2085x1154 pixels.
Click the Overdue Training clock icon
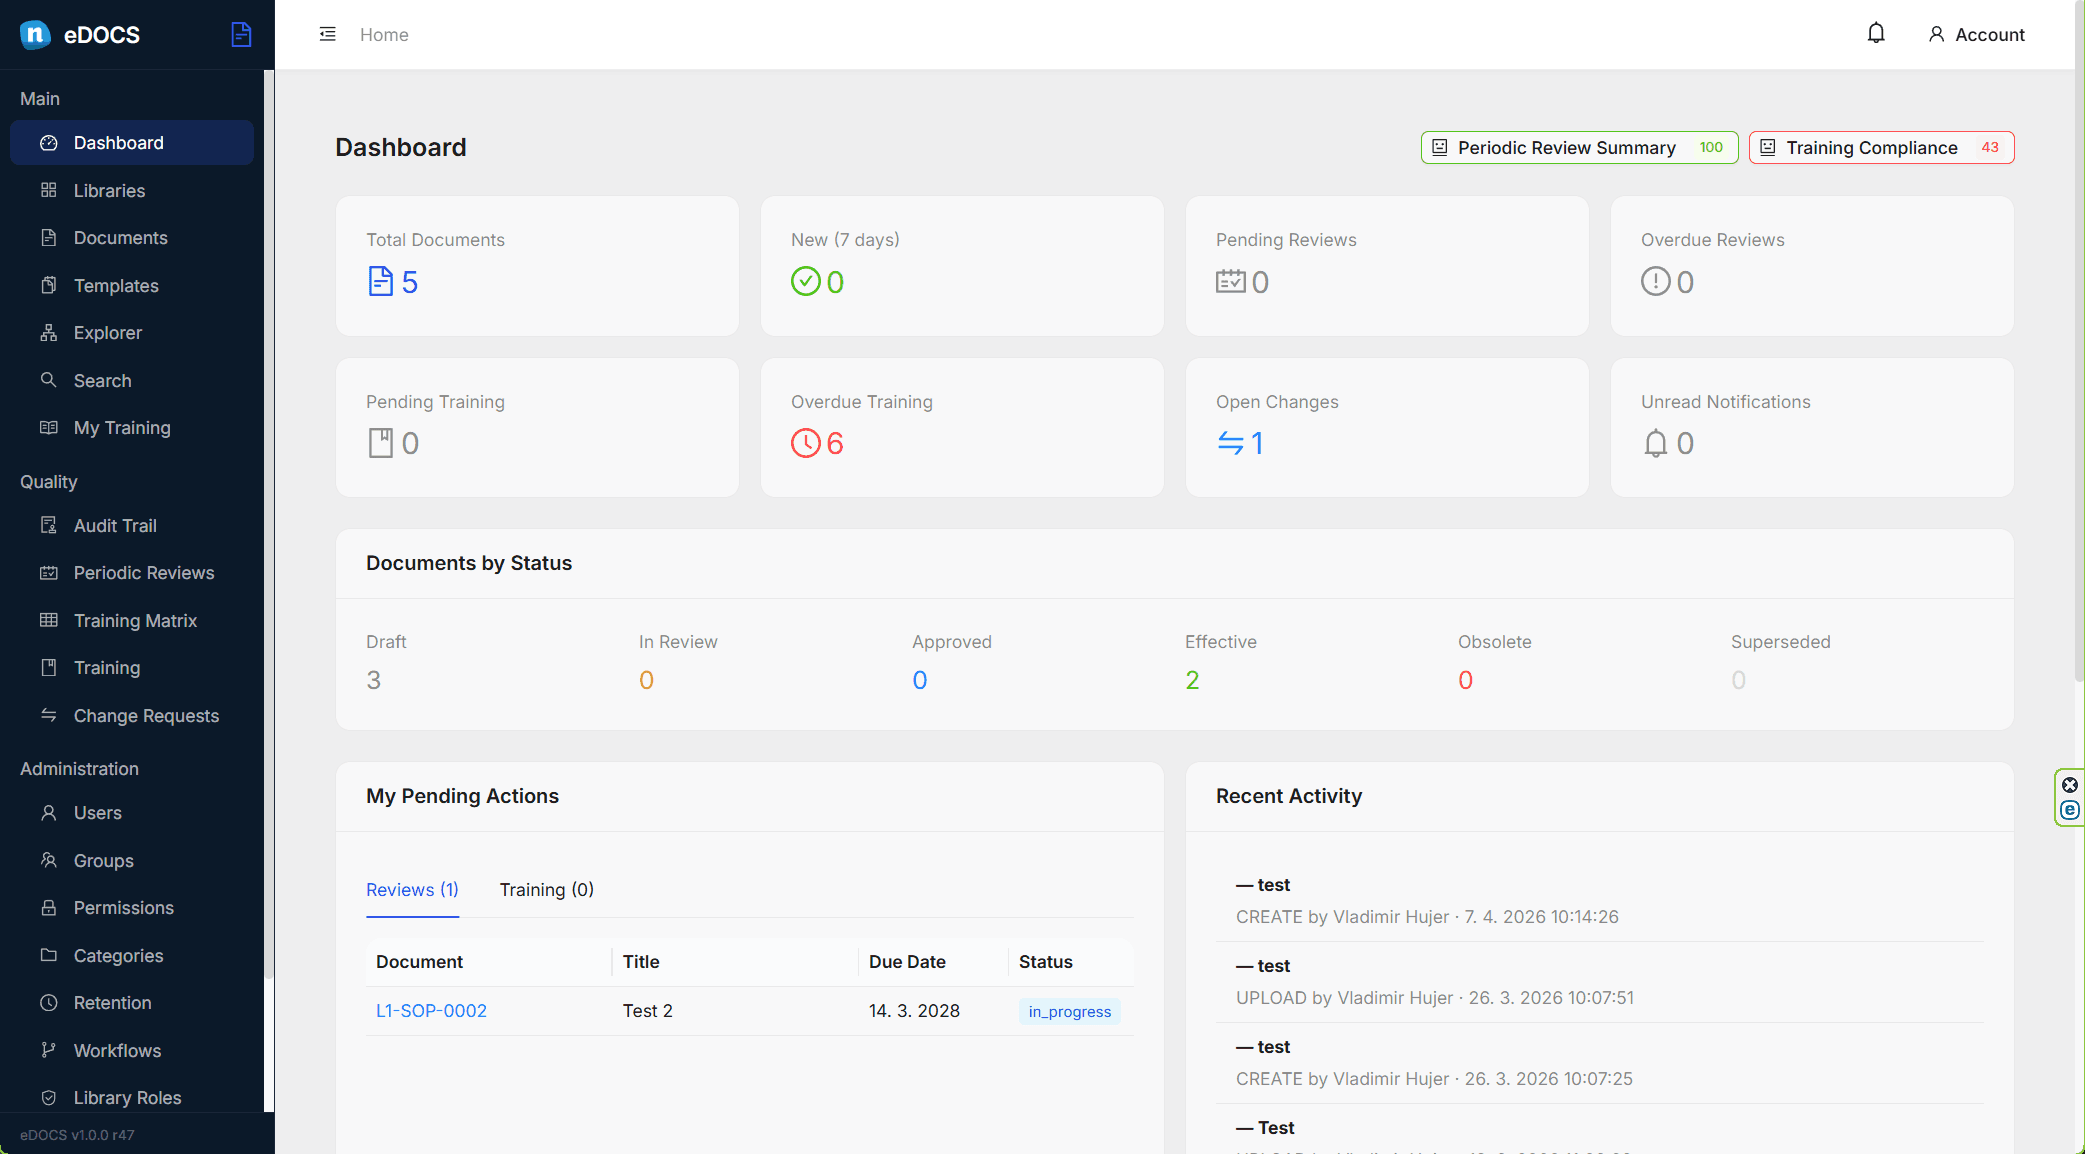806,443
